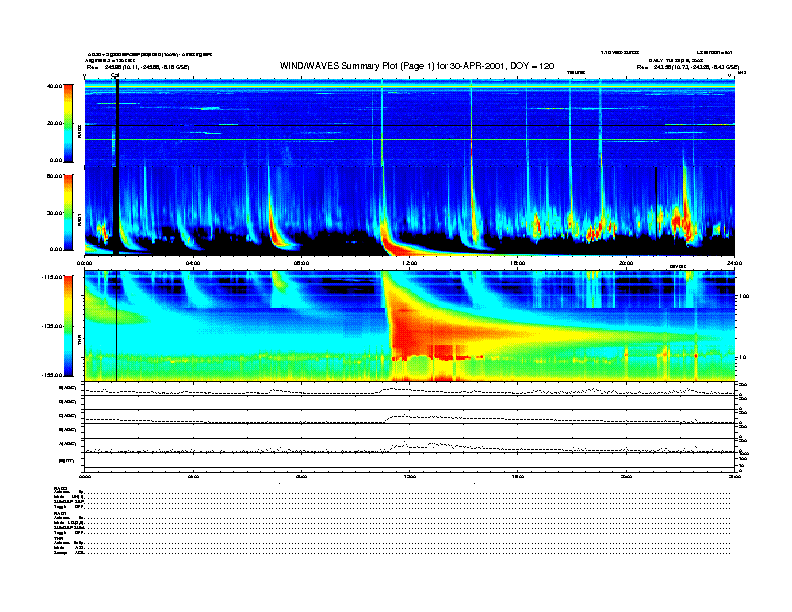Select the 40.00 color scale label
792x612 pixels.
point(54,86)
